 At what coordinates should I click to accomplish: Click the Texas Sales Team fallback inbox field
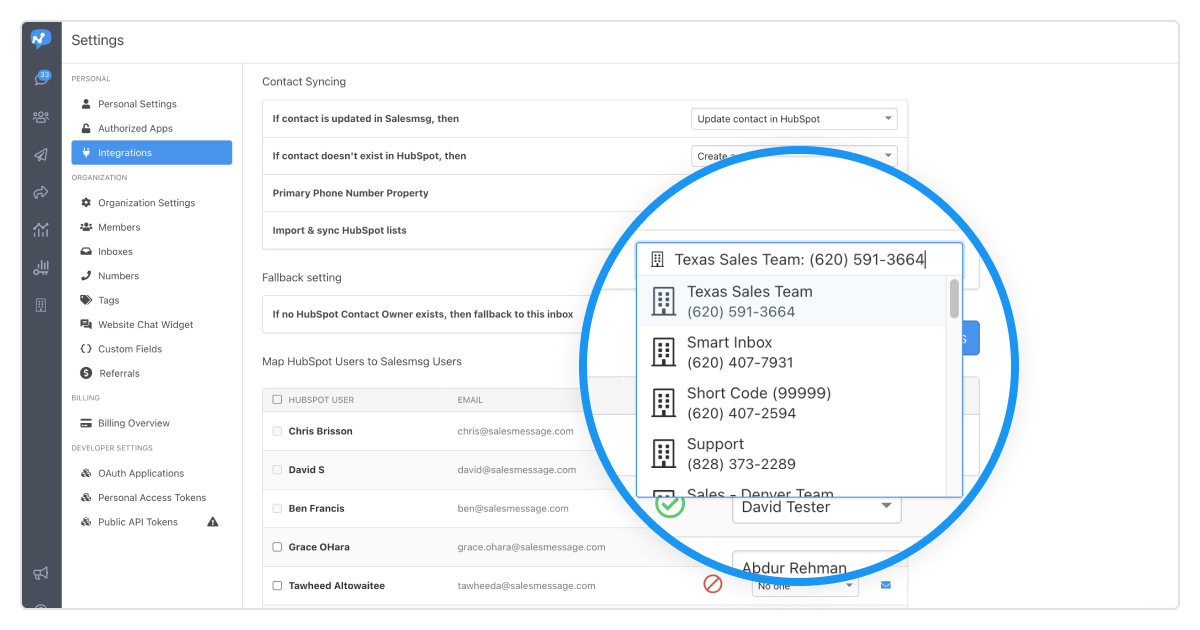[x=799, y=259]
